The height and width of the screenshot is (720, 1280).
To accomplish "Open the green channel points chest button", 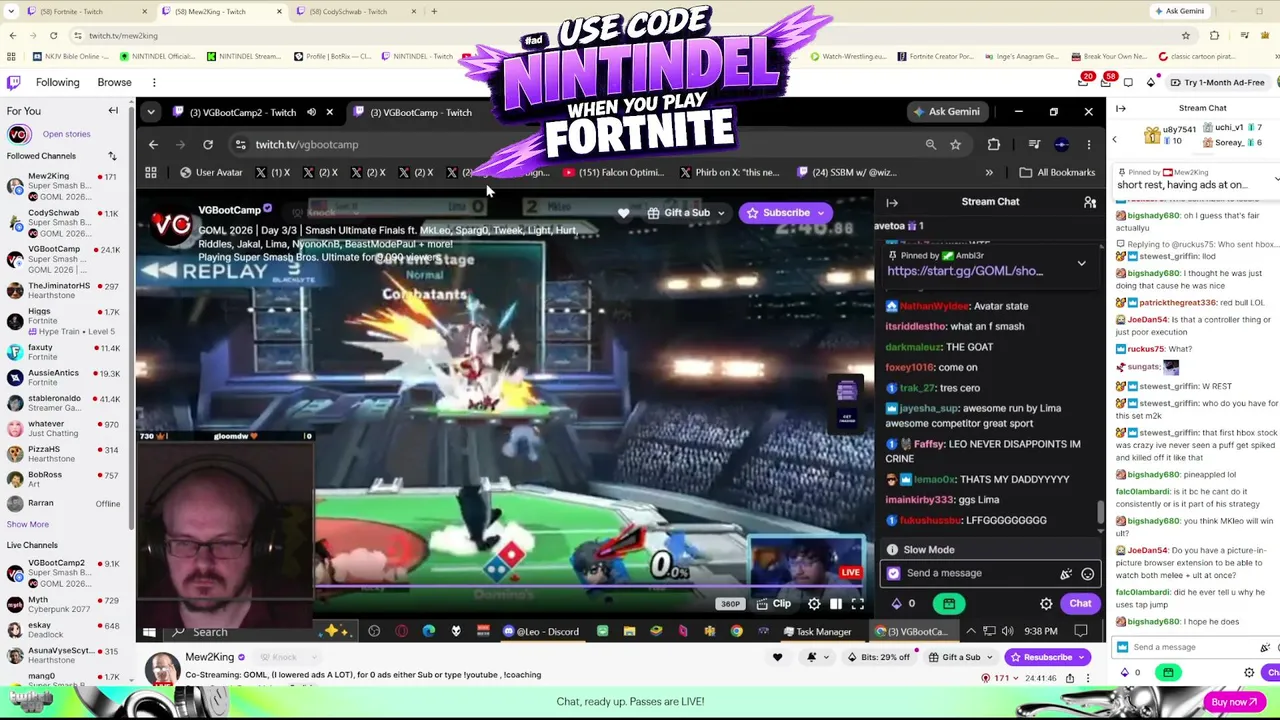I will click(x=949, y=604).
